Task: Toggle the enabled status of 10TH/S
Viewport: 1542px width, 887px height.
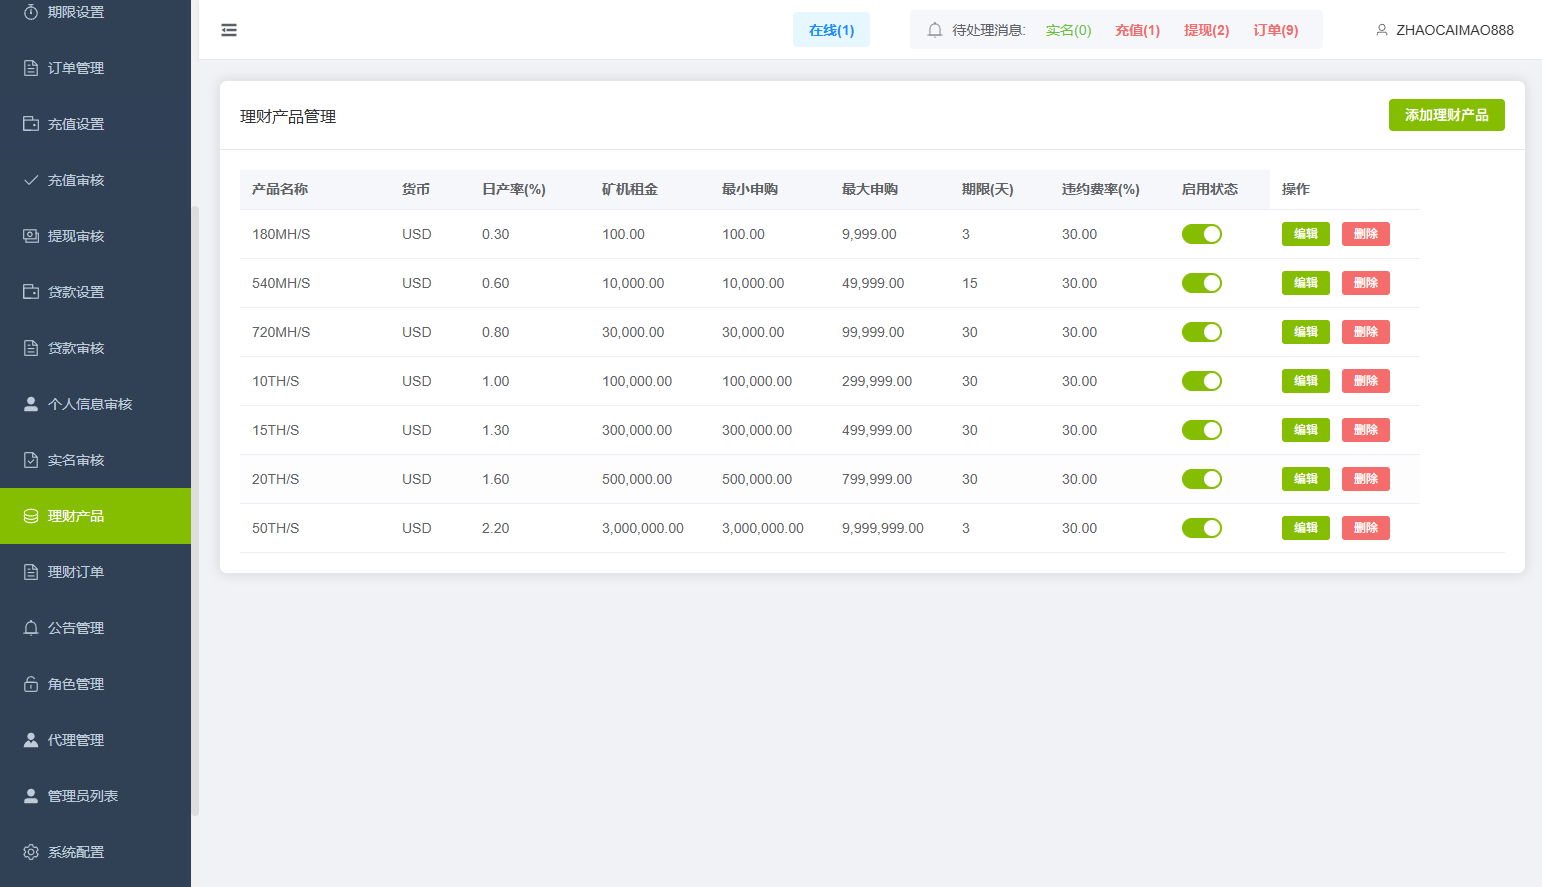Action: click(x=1201, y=381)
